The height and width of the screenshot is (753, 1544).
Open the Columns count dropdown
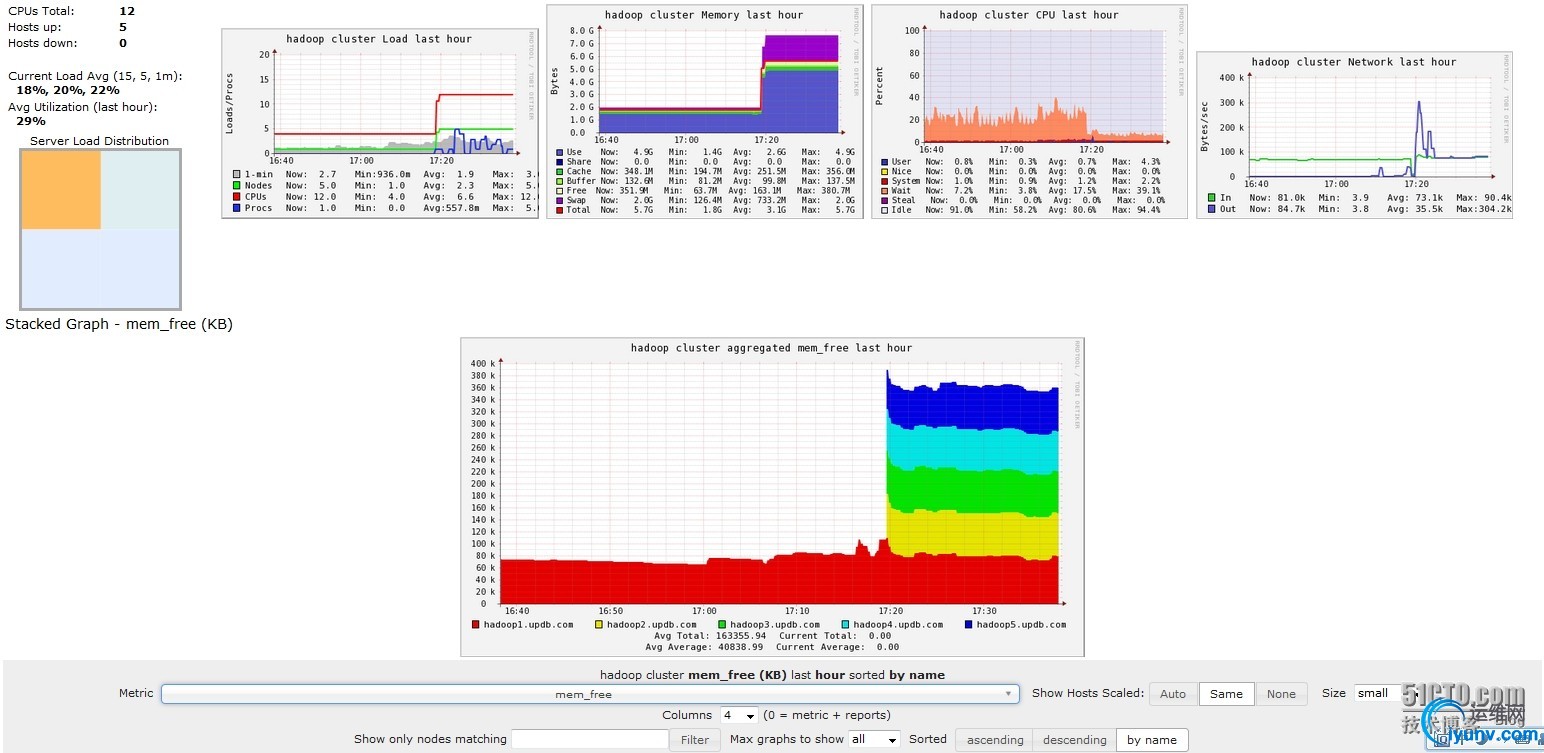(x=739, y=716)
